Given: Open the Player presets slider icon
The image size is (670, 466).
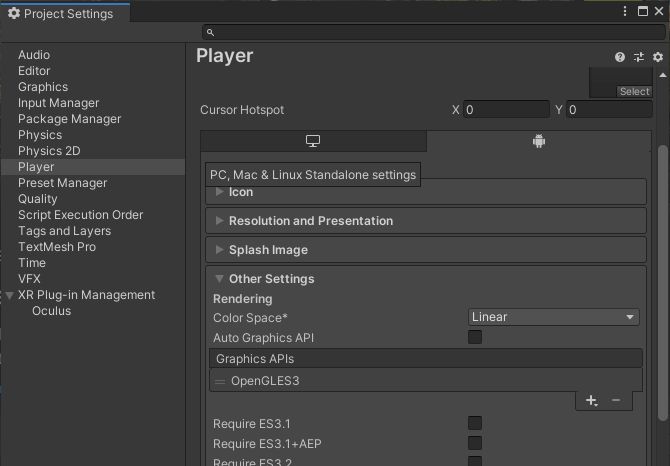Looking at the screenshot, I should pyautogui.click(x=639, y=57).
